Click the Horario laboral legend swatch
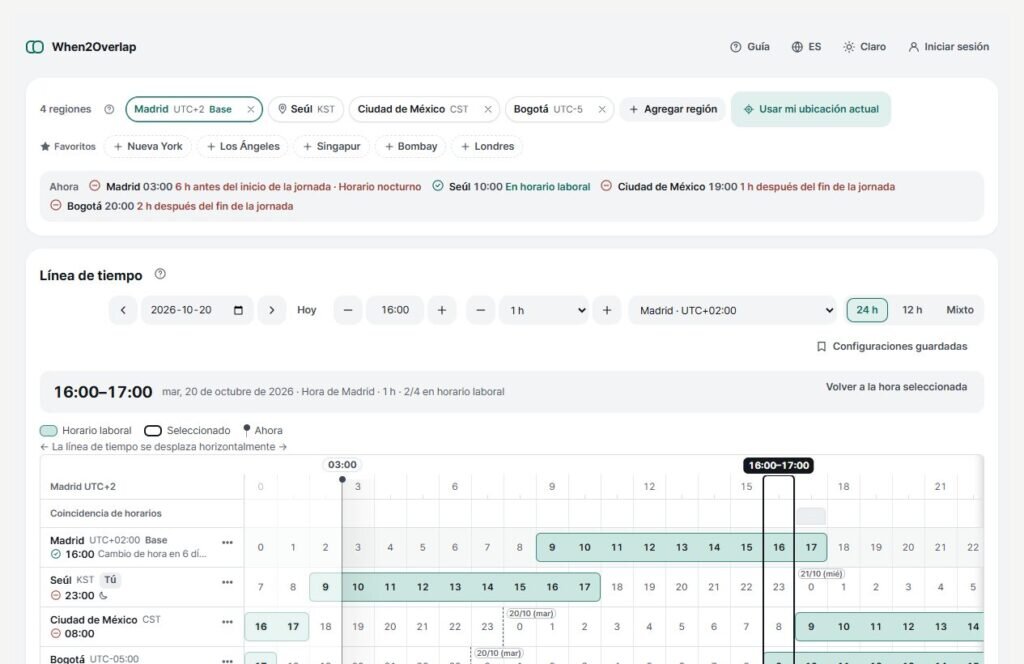The width and height of the screenshot is (1024, 664). [x=48, y=430]
